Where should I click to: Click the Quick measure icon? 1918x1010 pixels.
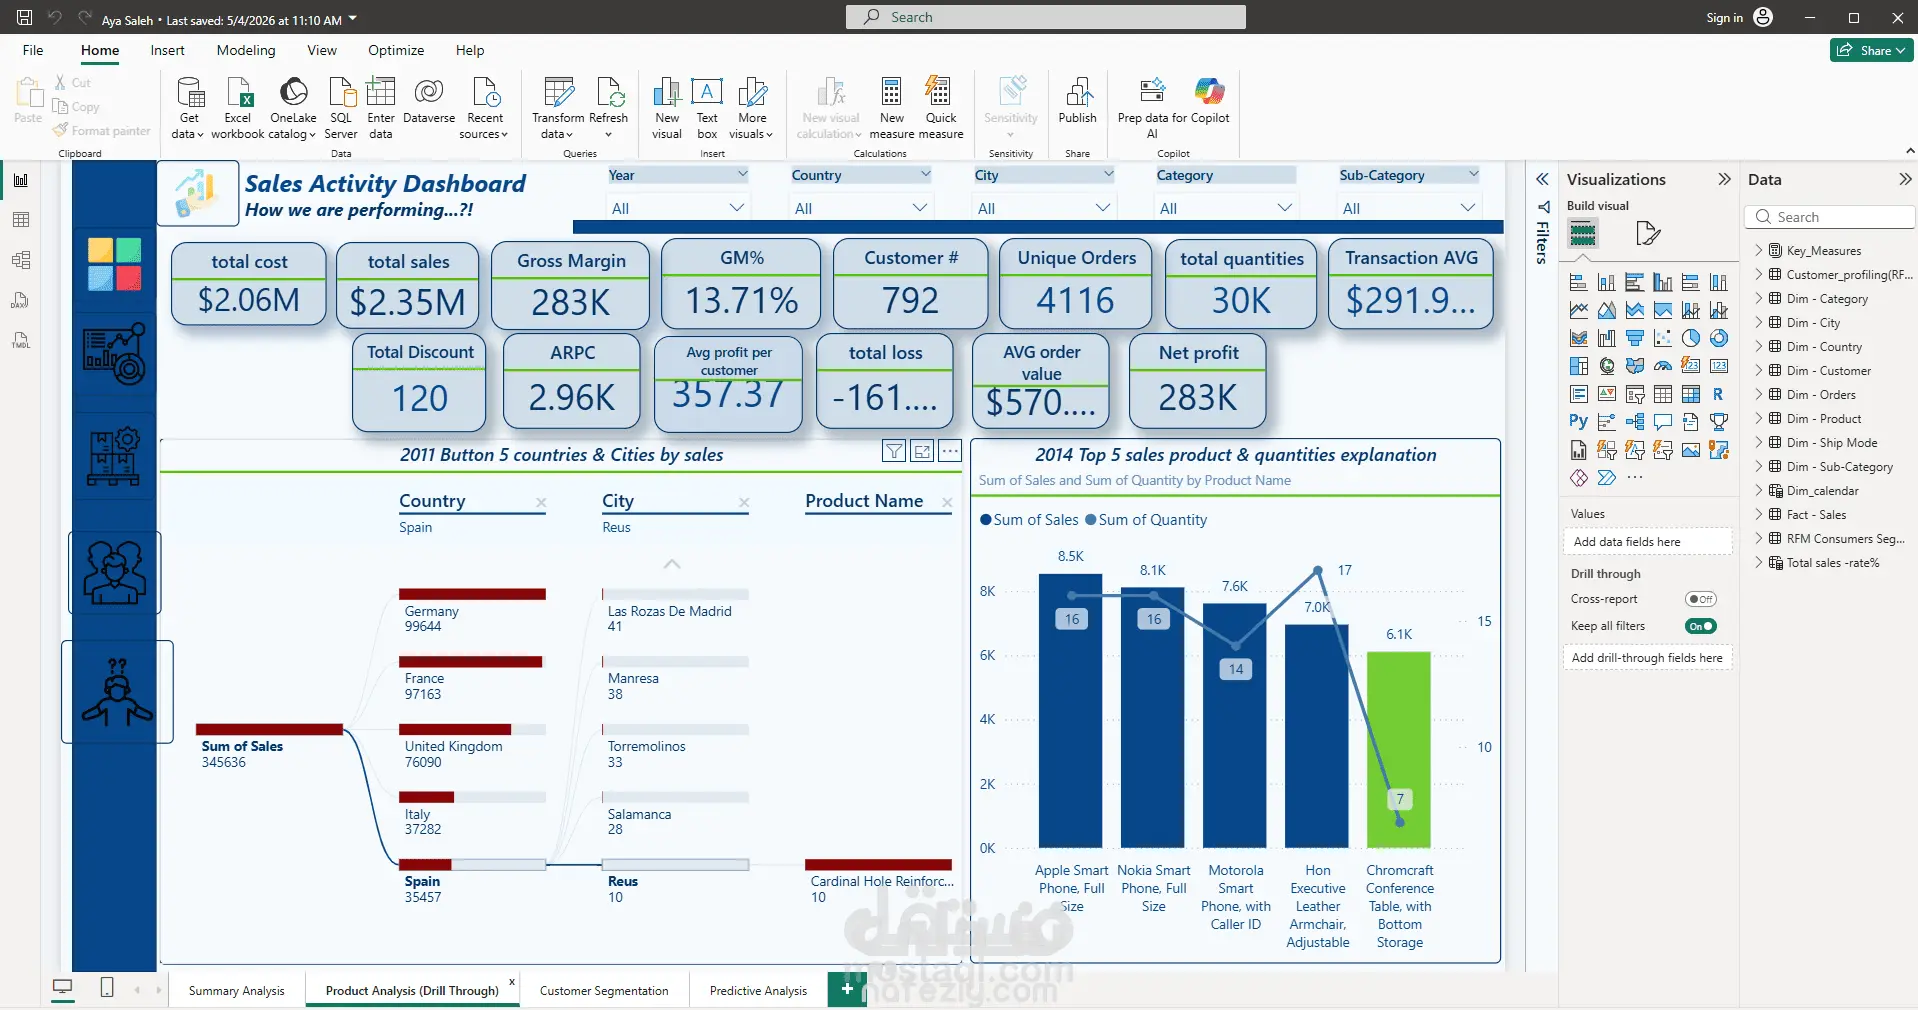pos(940,106)
